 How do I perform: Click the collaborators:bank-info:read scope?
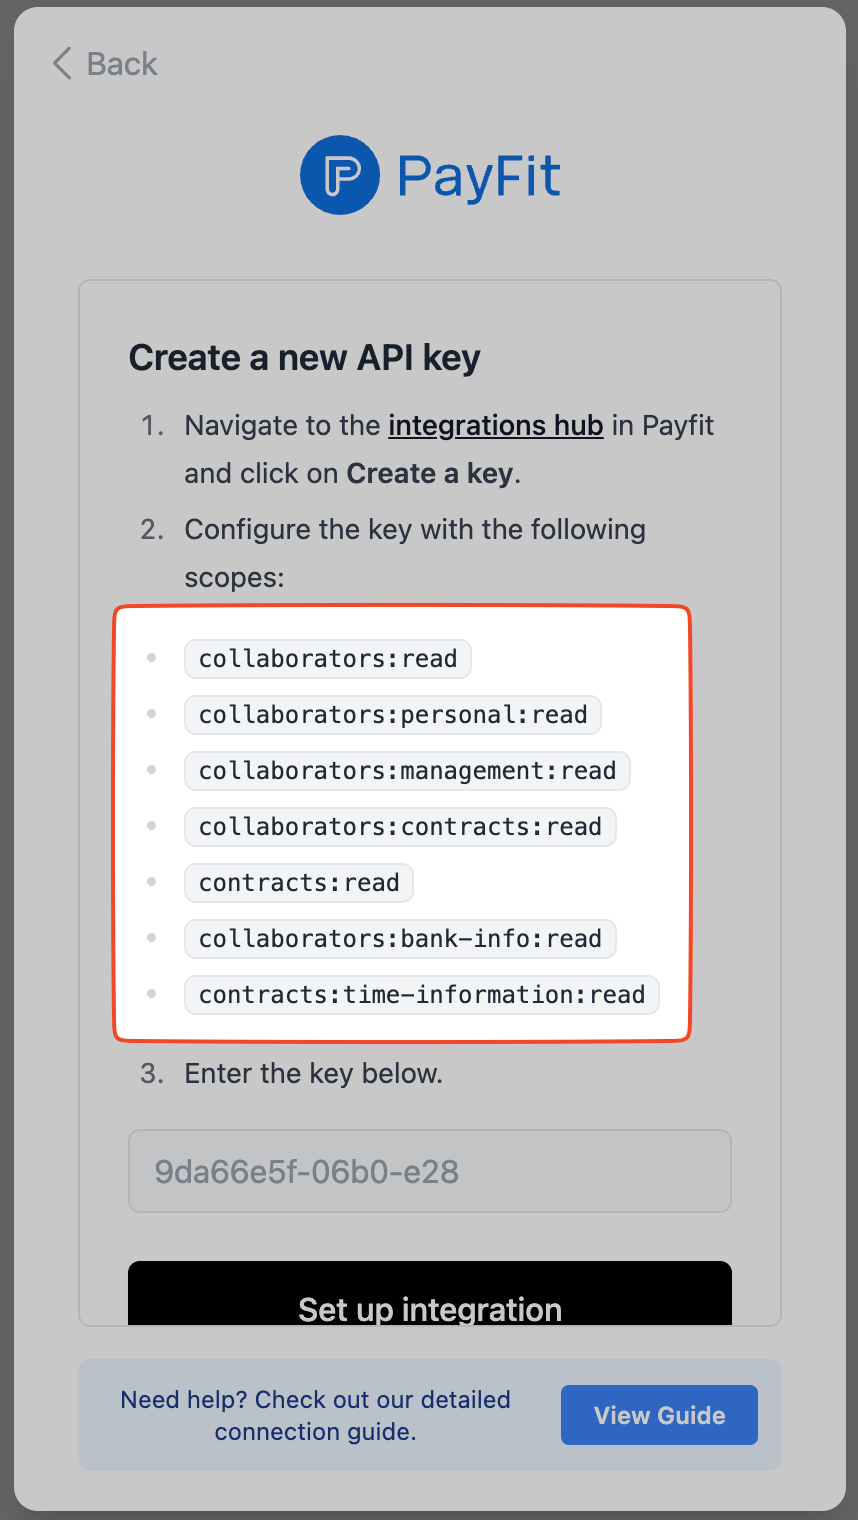click(x=400, y=939)
